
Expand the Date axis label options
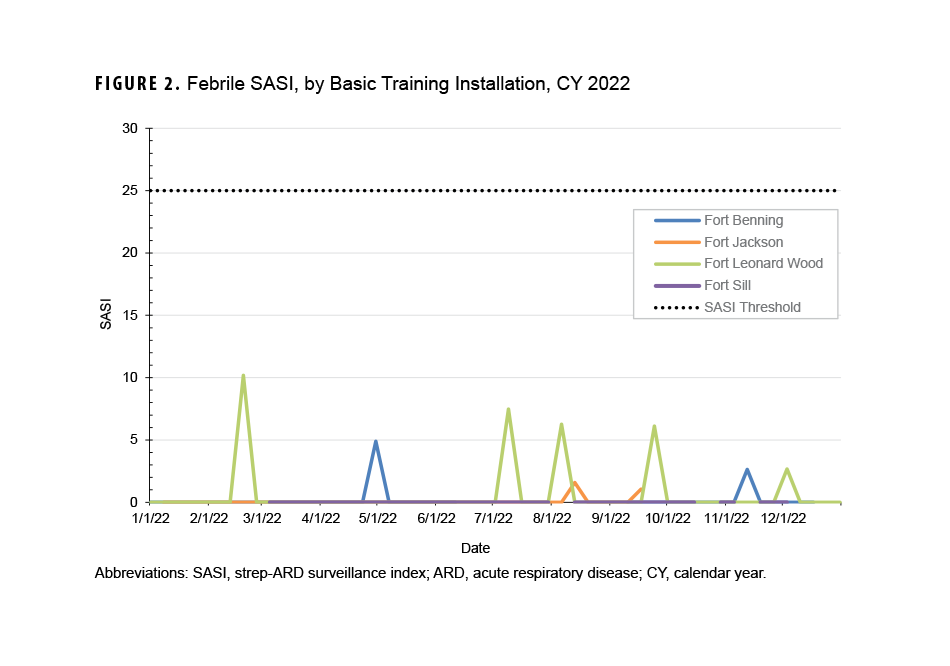(x=476, y=548)
